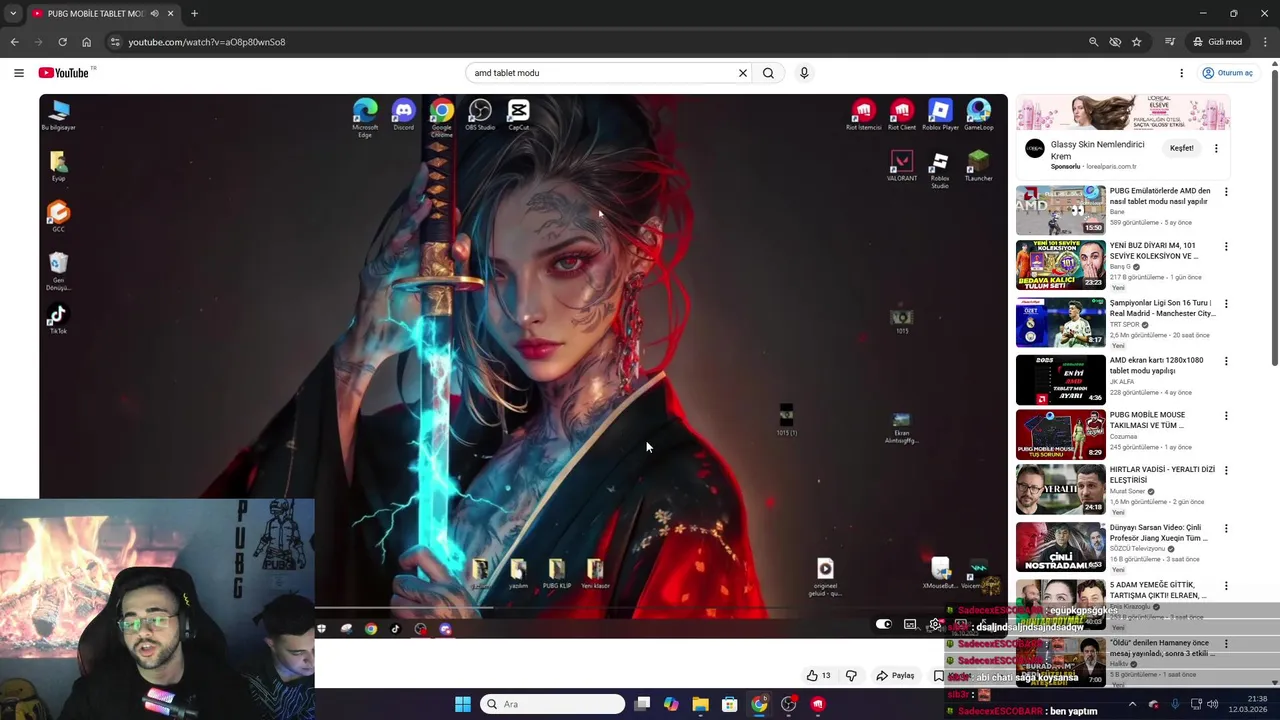This screenshot has width=1280, height=720.
Task: Open options for 'AMD ekran kartı' video
Action: tap(1226, 361)
